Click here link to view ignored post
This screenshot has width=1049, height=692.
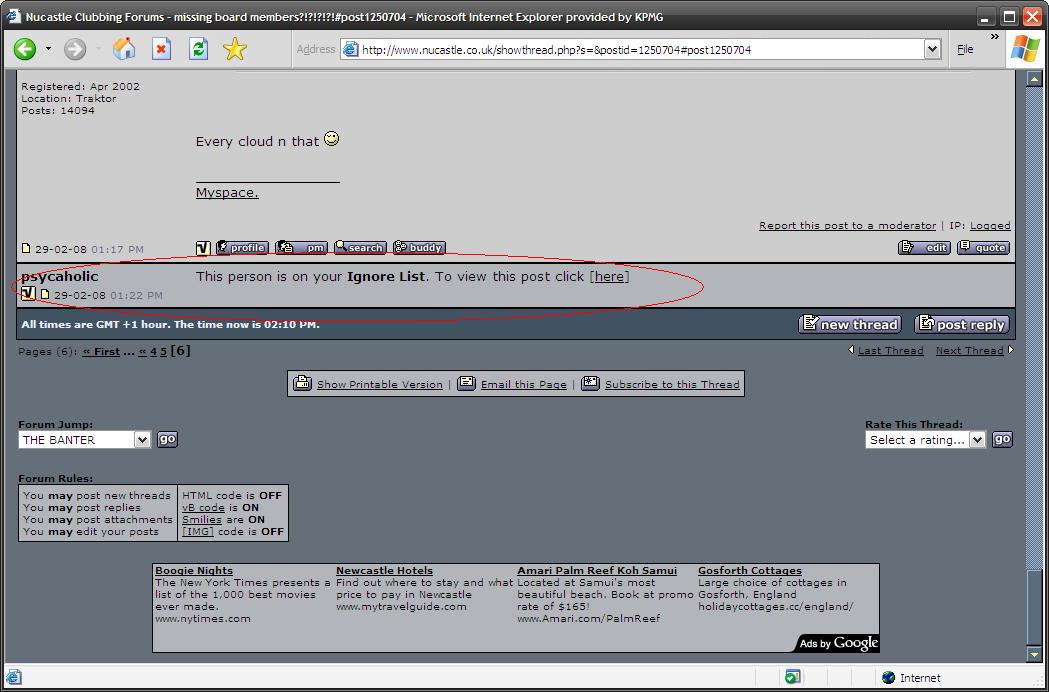[609, 277]
